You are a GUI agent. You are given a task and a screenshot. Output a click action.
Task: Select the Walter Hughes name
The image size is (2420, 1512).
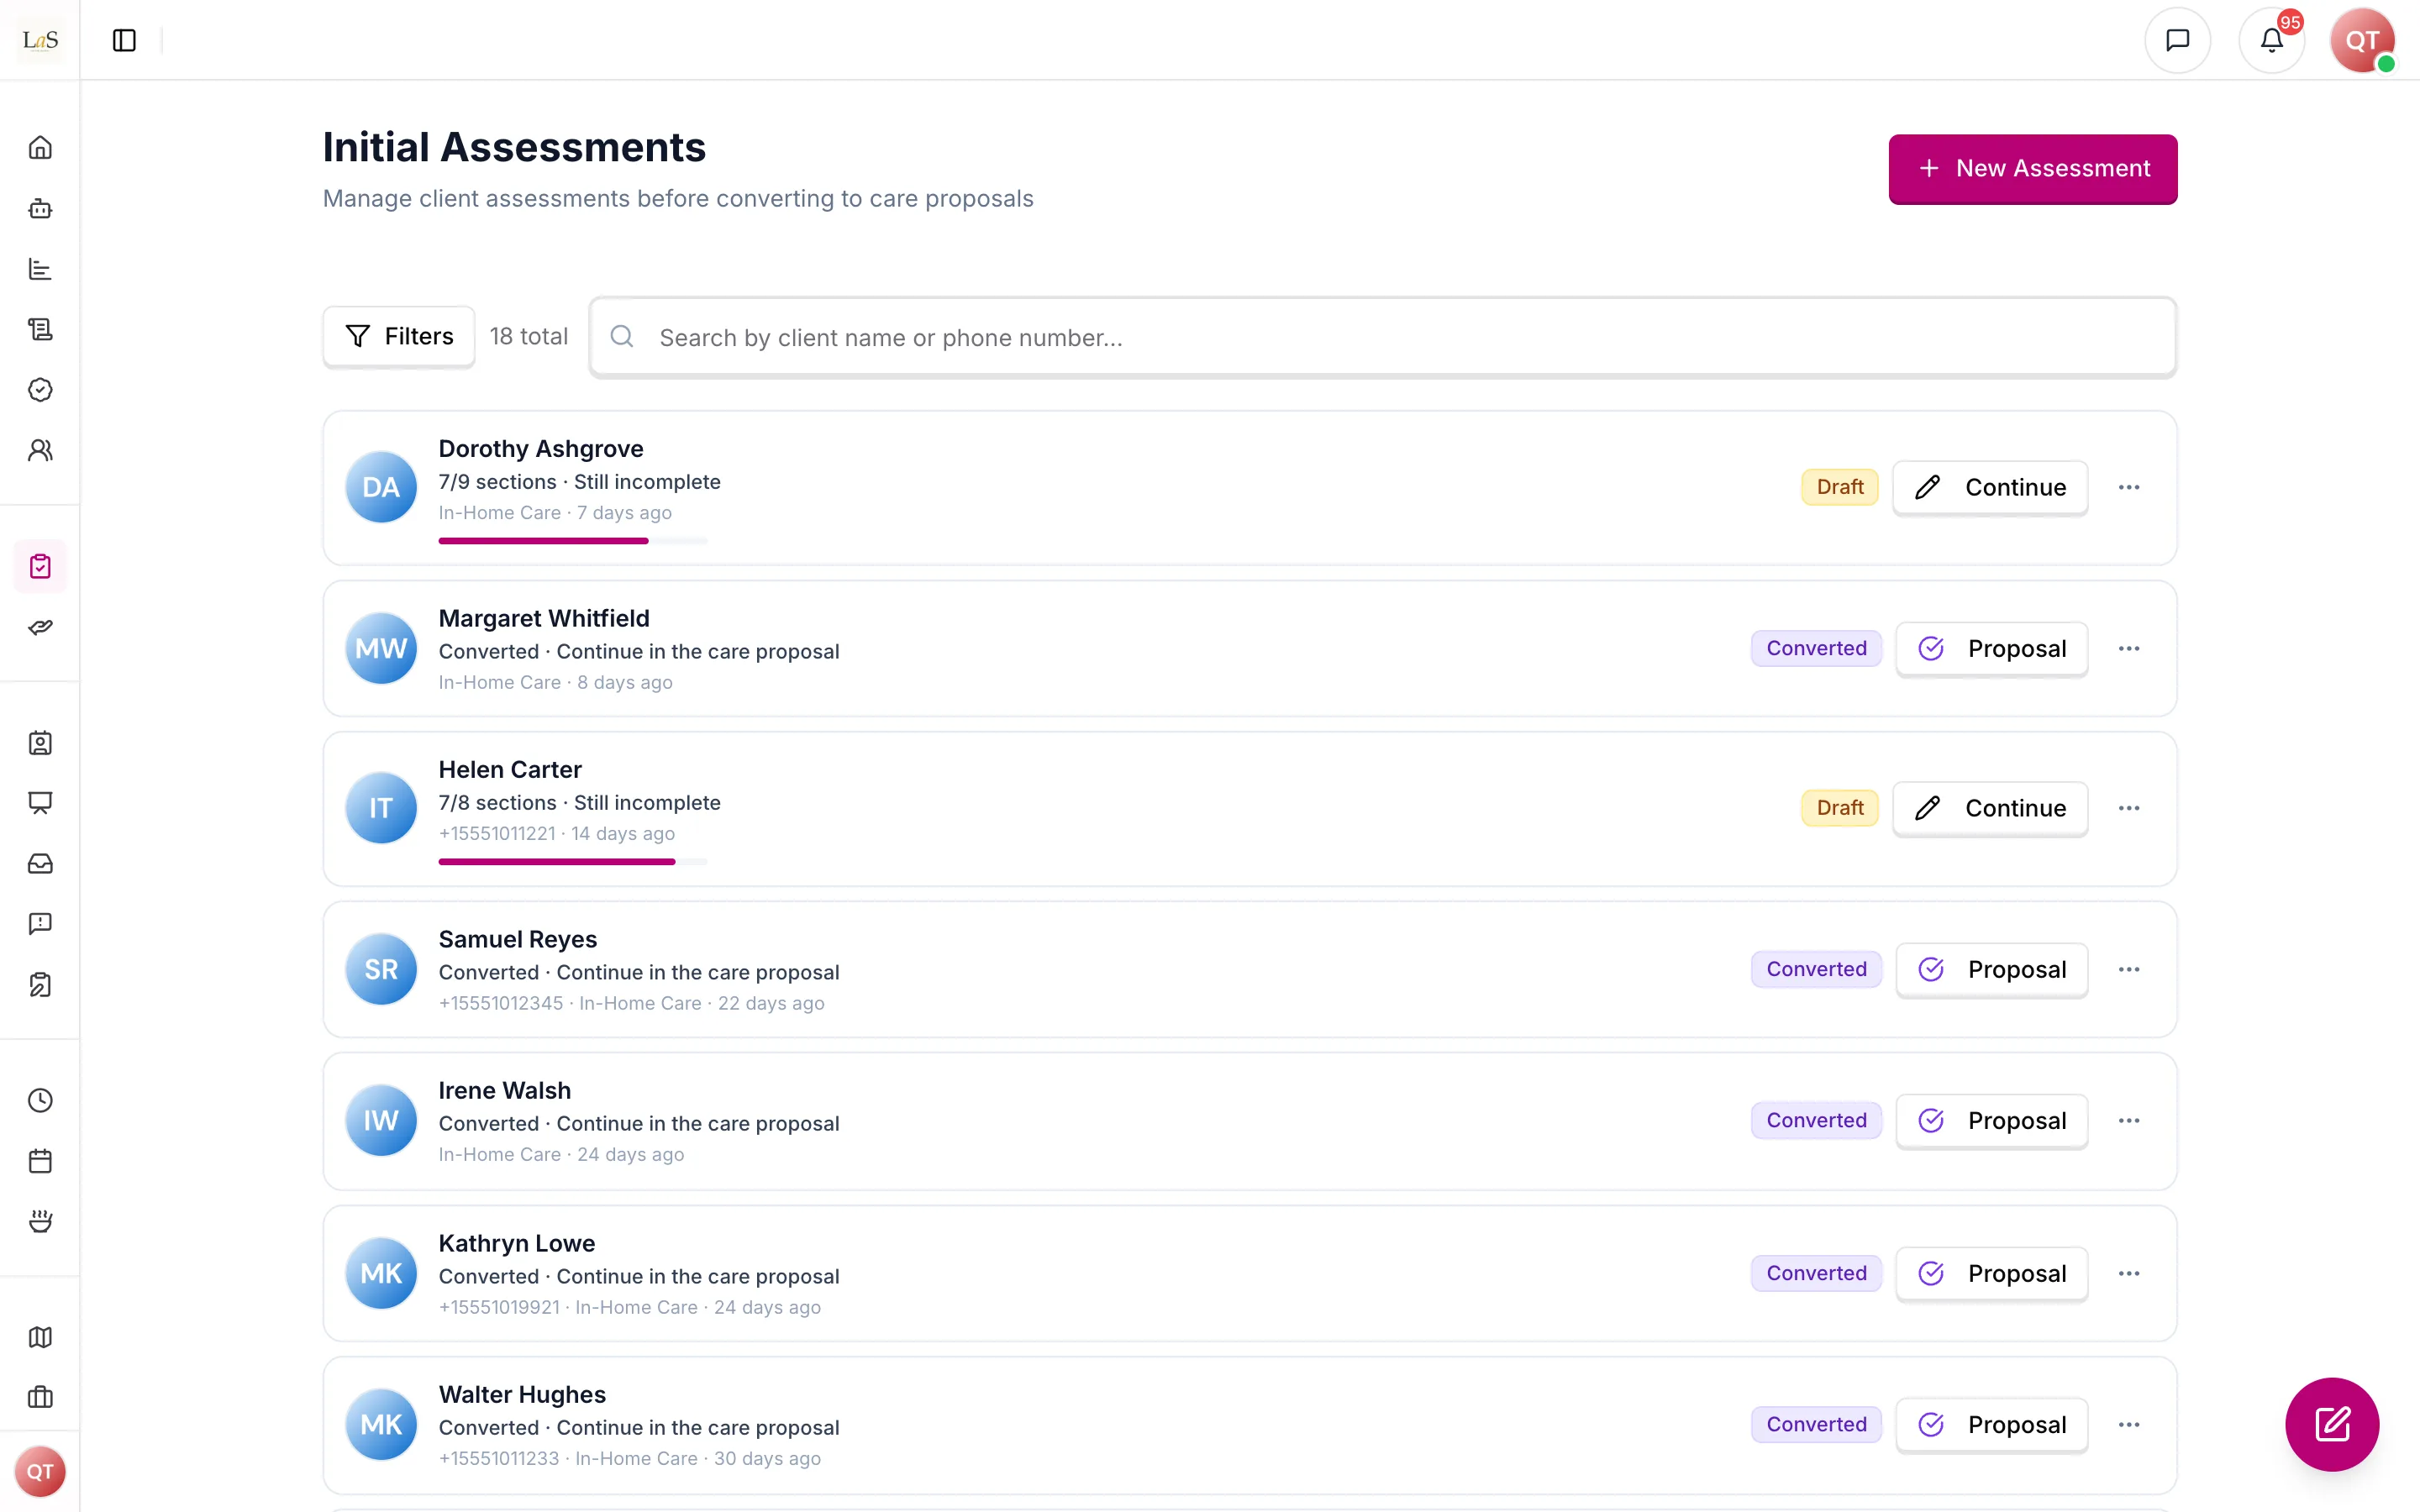[x=522, y=1394]
